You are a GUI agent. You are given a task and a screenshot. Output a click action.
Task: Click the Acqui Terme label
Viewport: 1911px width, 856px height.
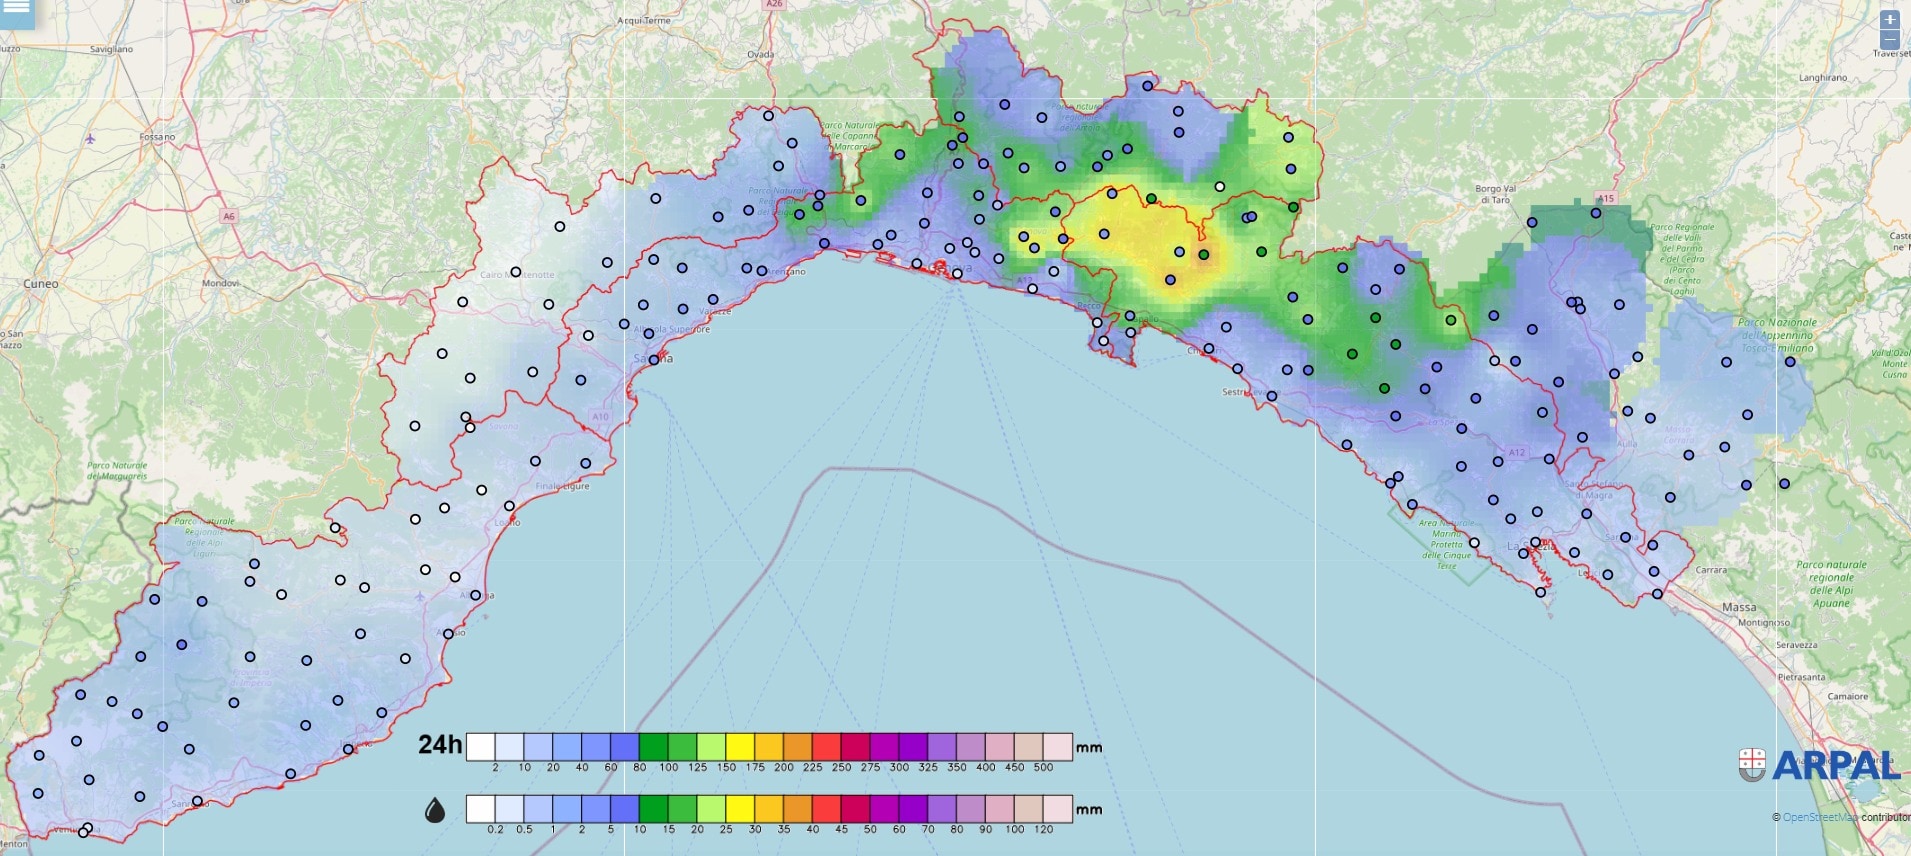644,20
